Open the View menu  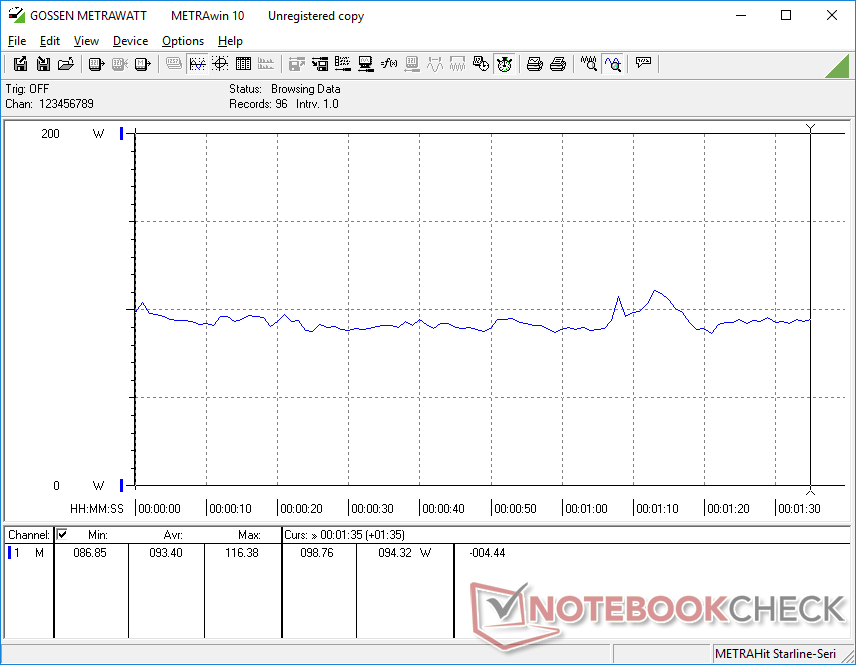tap(86, 41)
